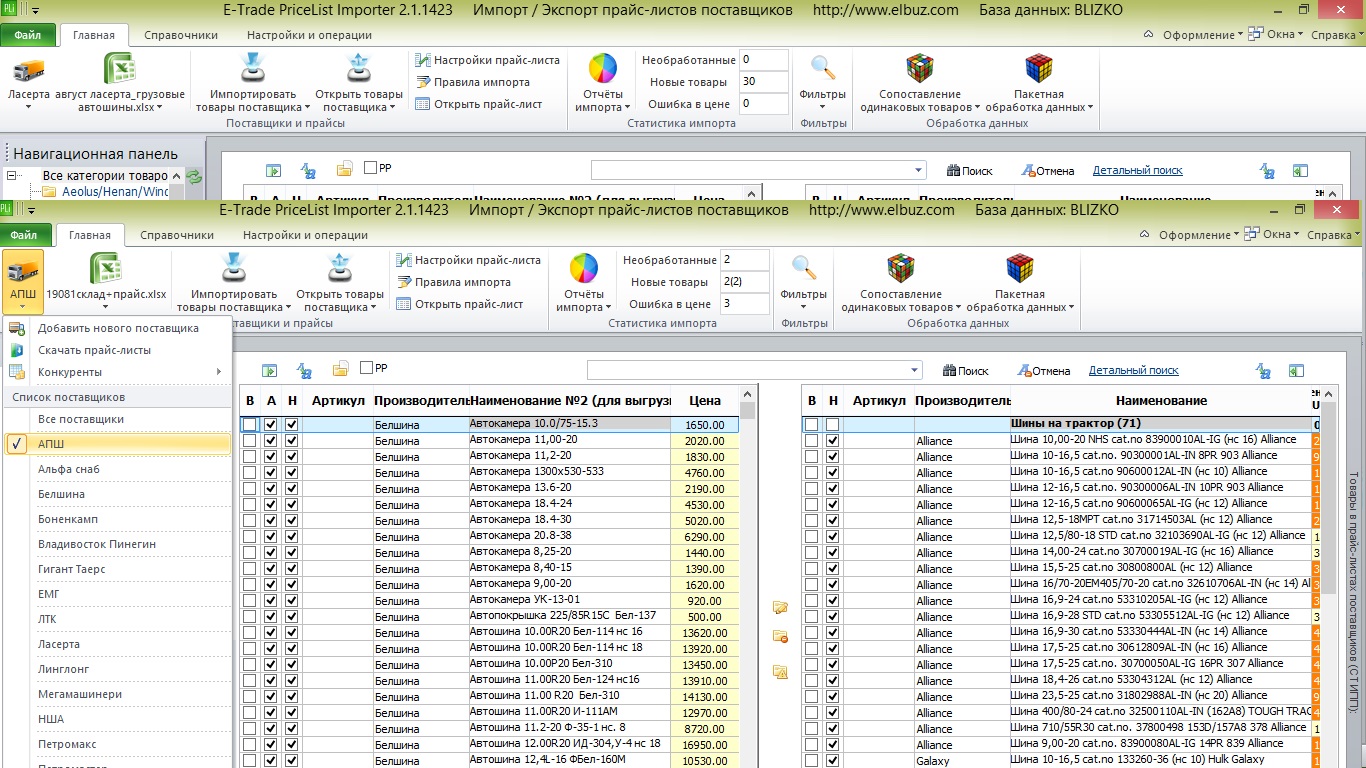Select Добавить нового поставщика menu entry
This screenshot has height=768, width=1366.
coord(118,328)
